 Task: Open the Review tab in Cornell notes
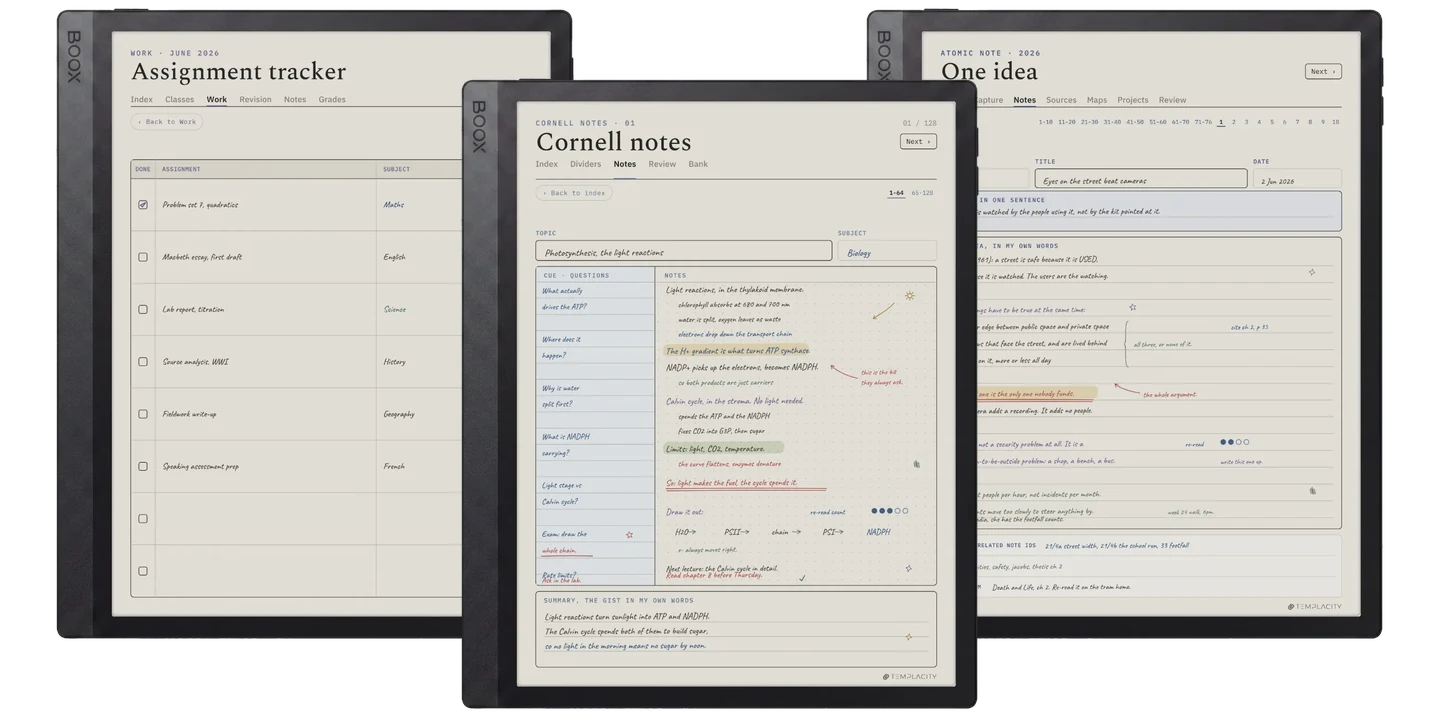pos(662,164)
